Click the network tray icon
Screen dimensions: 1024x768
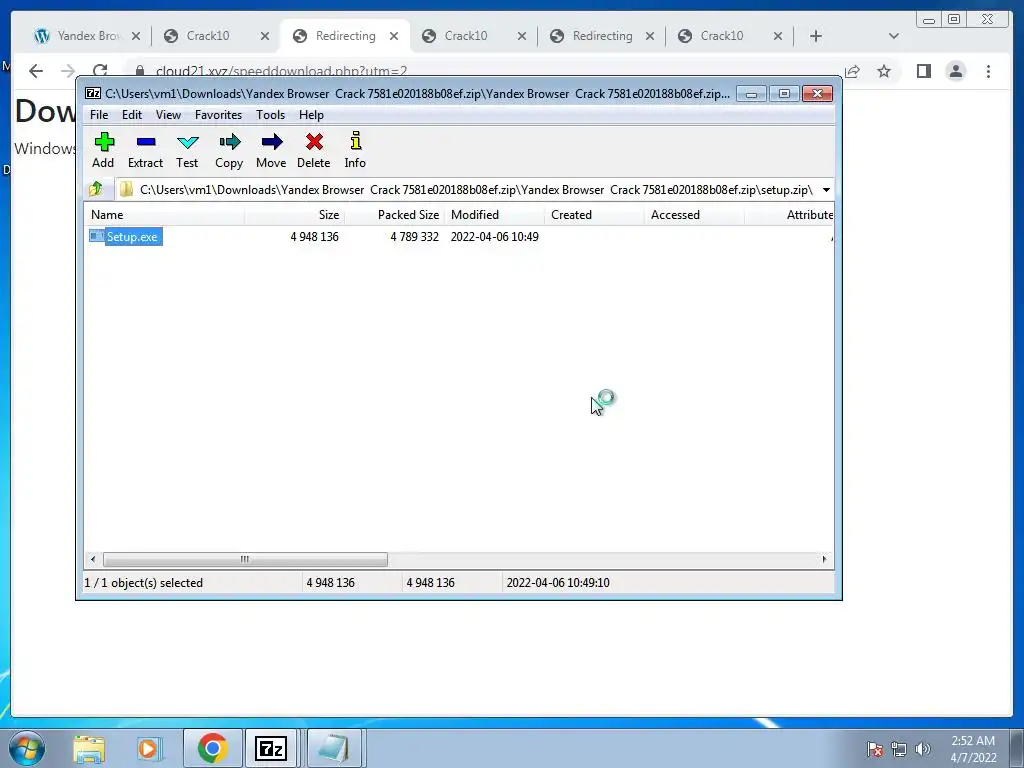[899, 749]
